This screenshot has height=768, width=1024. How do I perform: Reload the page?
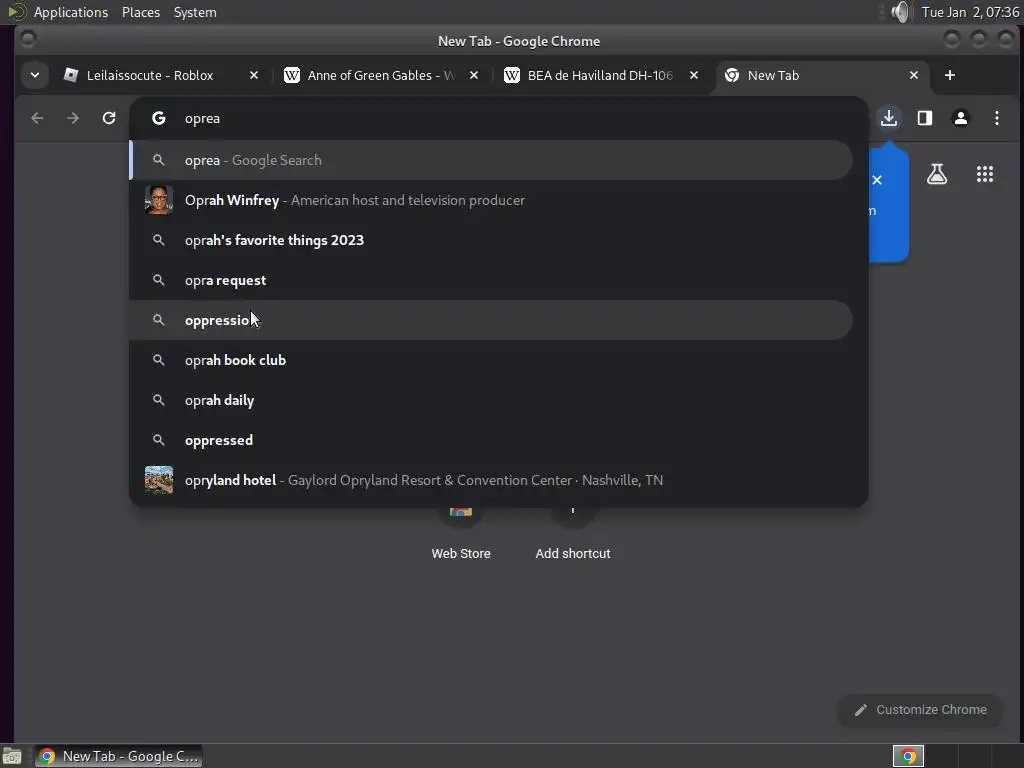pos(109,118)
